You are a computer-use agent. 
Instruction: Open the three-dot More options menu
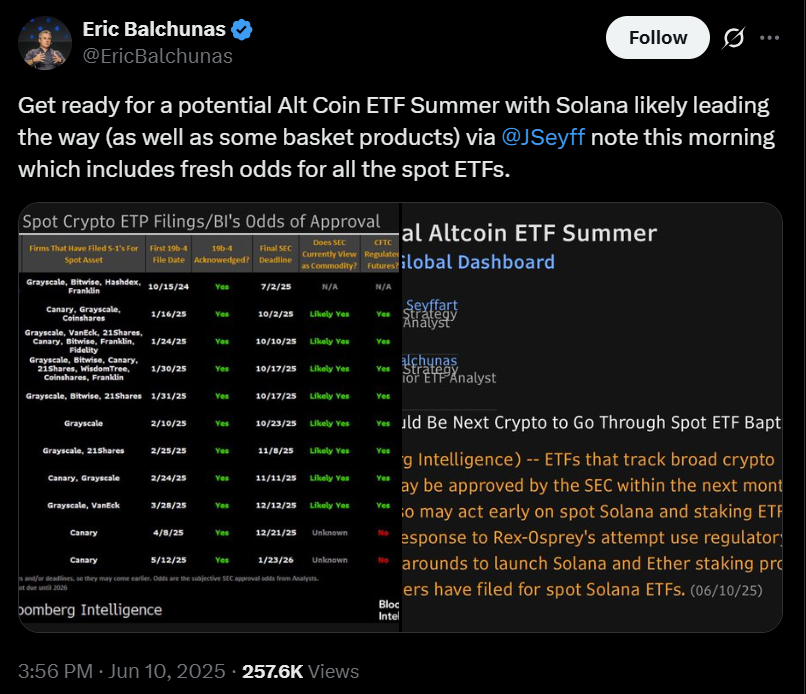769,38
